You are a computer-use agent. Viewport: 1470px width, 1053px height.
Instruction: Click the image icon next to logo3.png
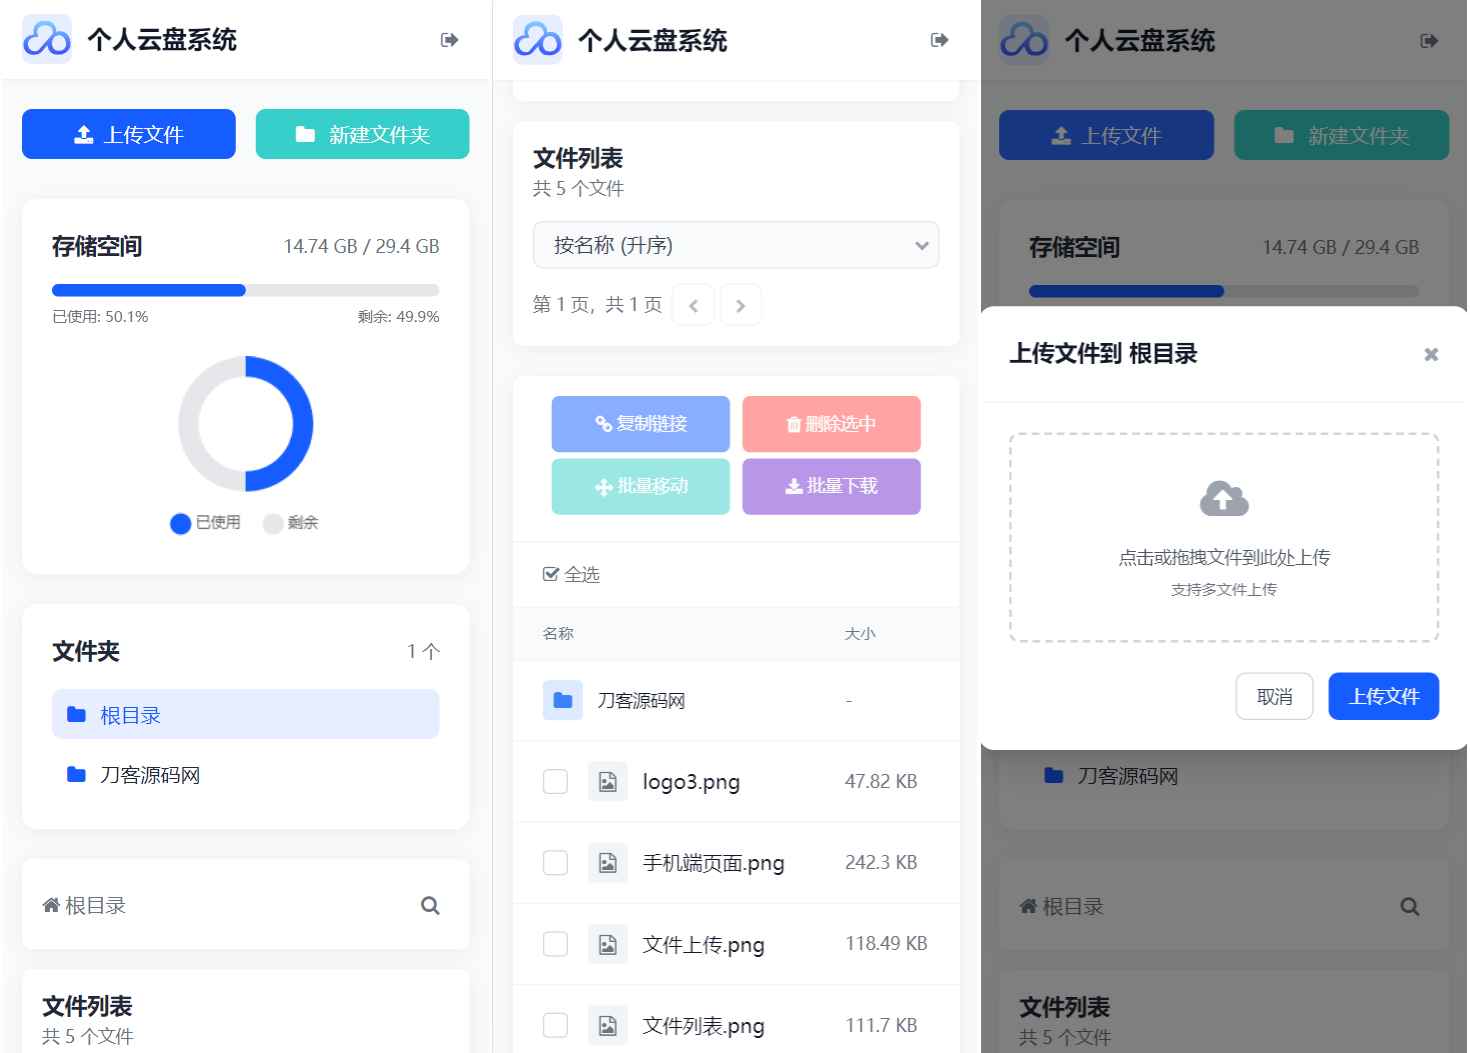click(x=607, y=781)
